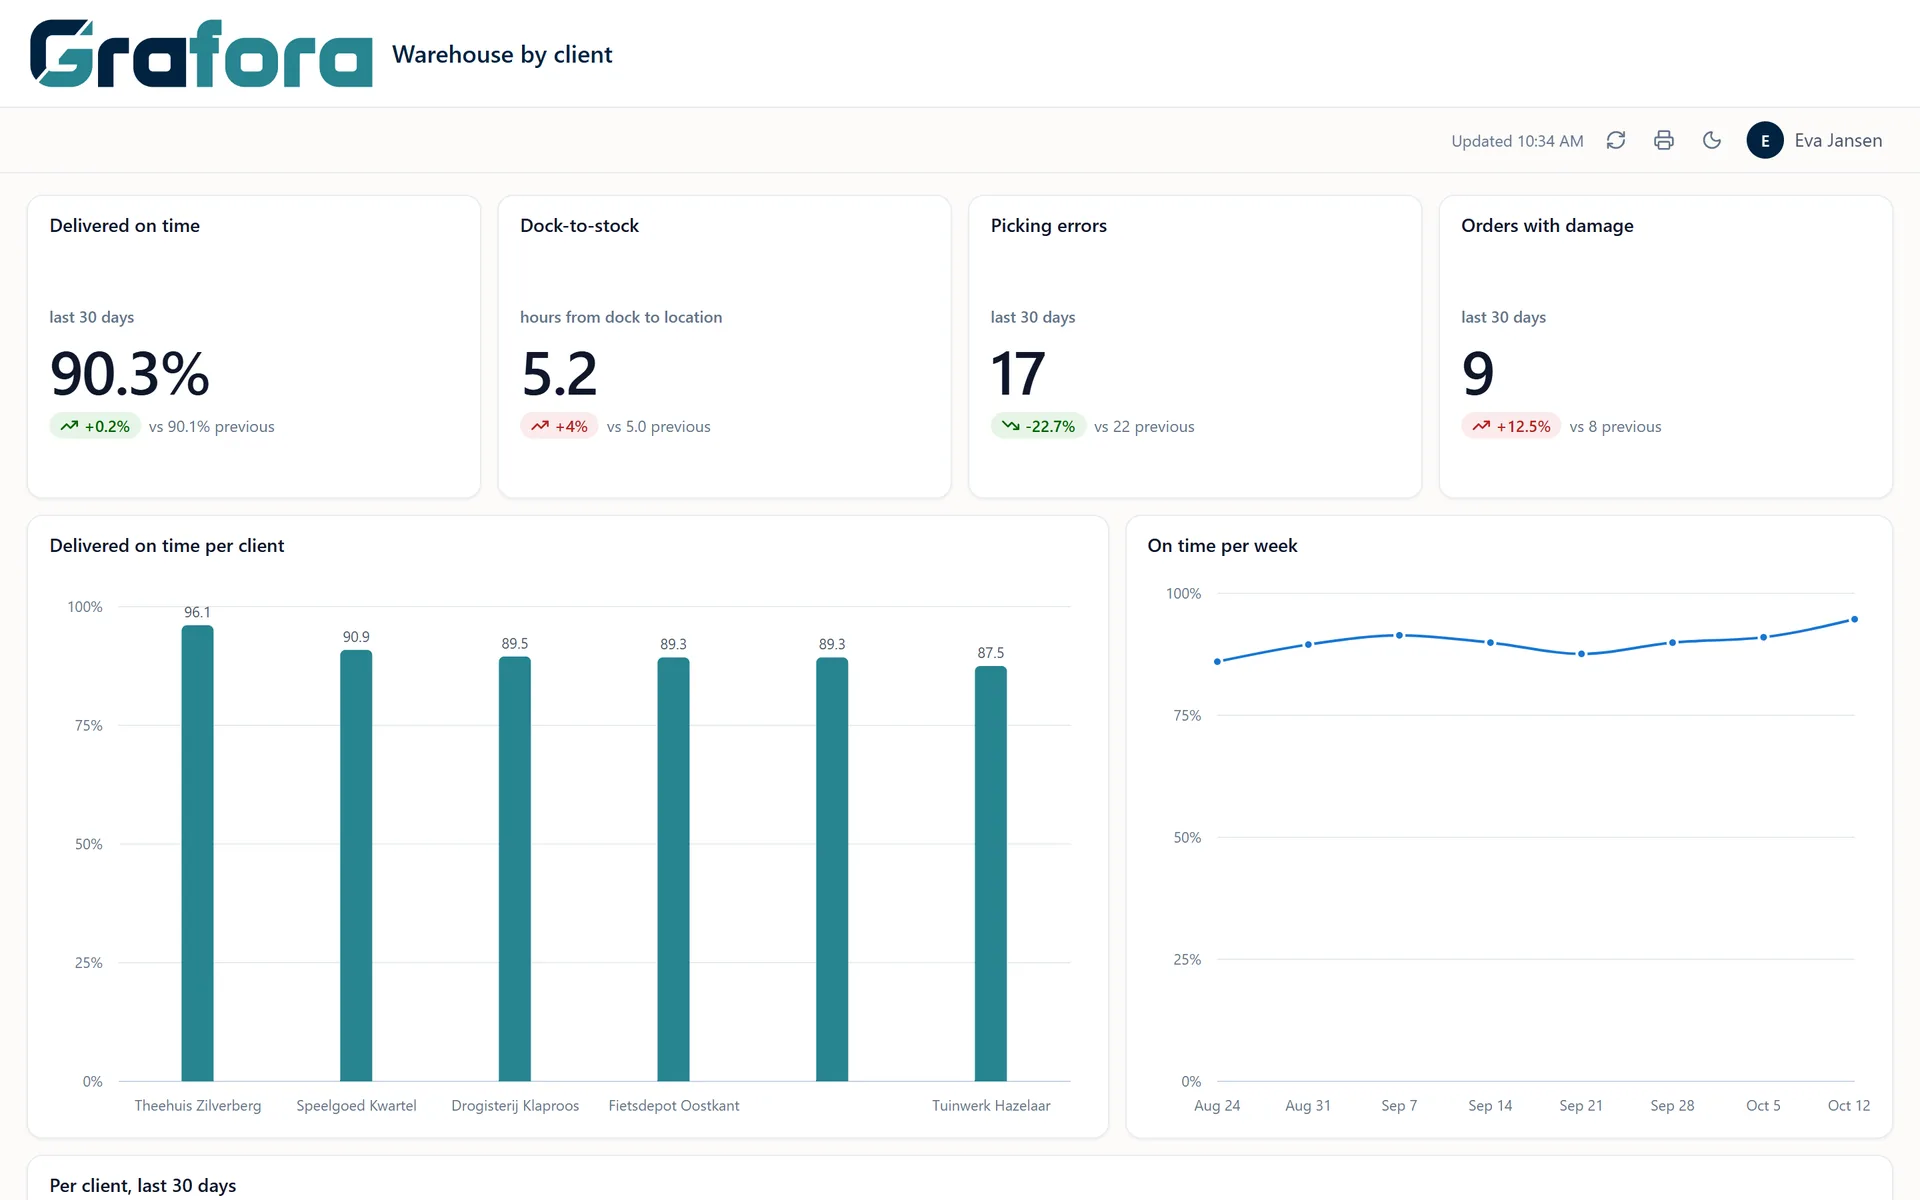Click the On time per week heading
1920x1200 pixels.
tap(1222, 546)
